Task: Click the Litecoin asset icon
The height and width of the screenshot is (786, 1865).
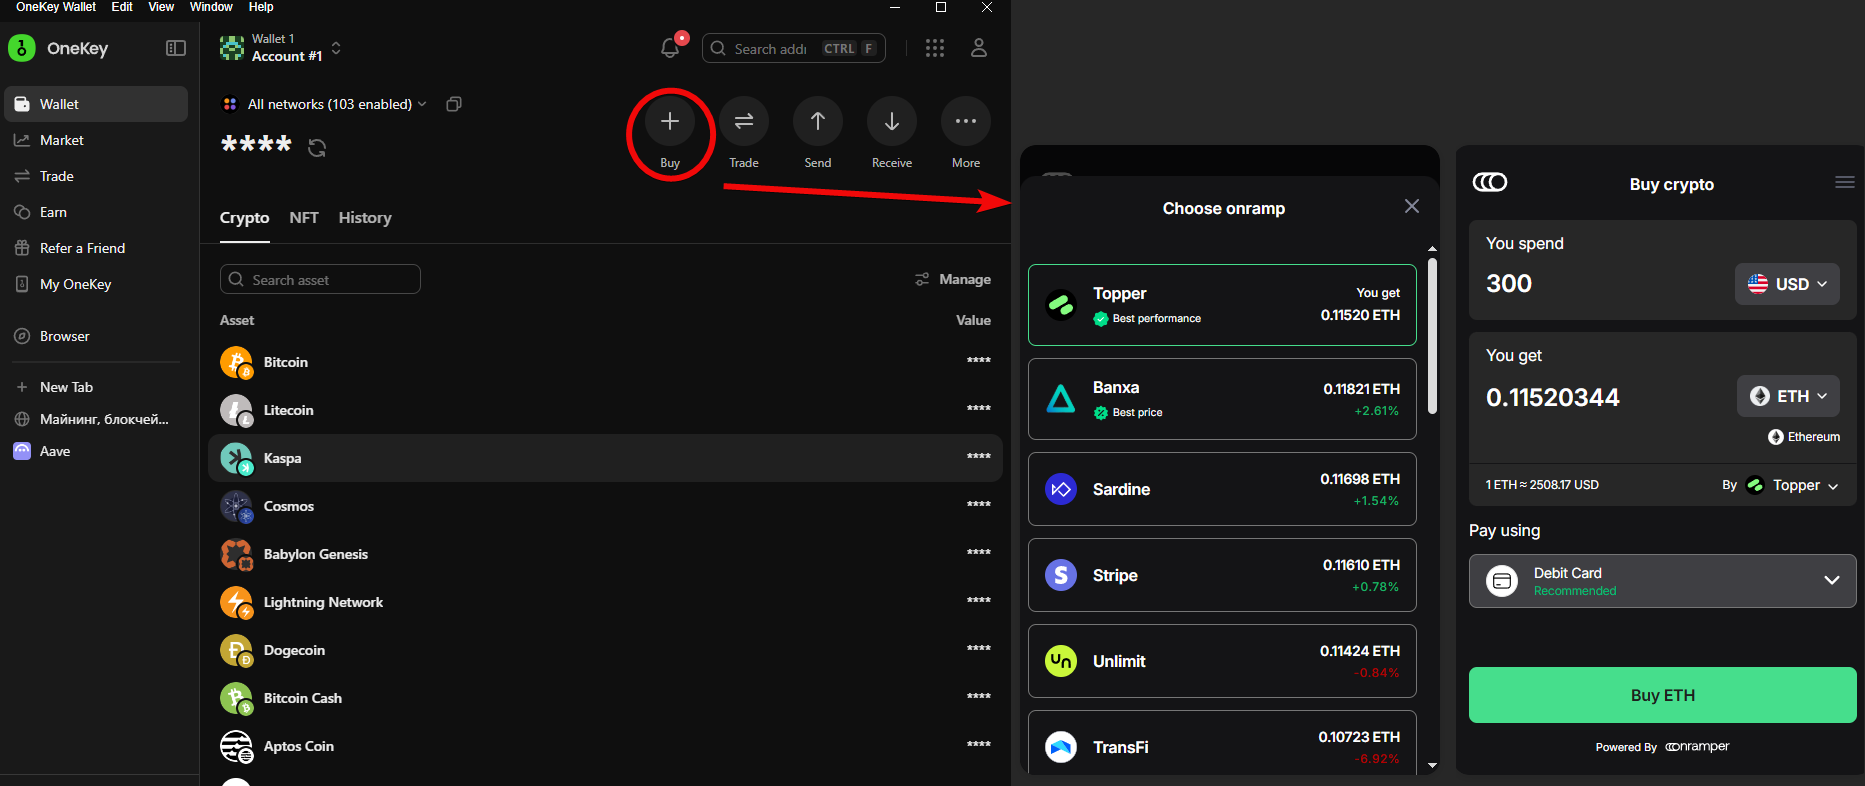Action: click(236, 410)
